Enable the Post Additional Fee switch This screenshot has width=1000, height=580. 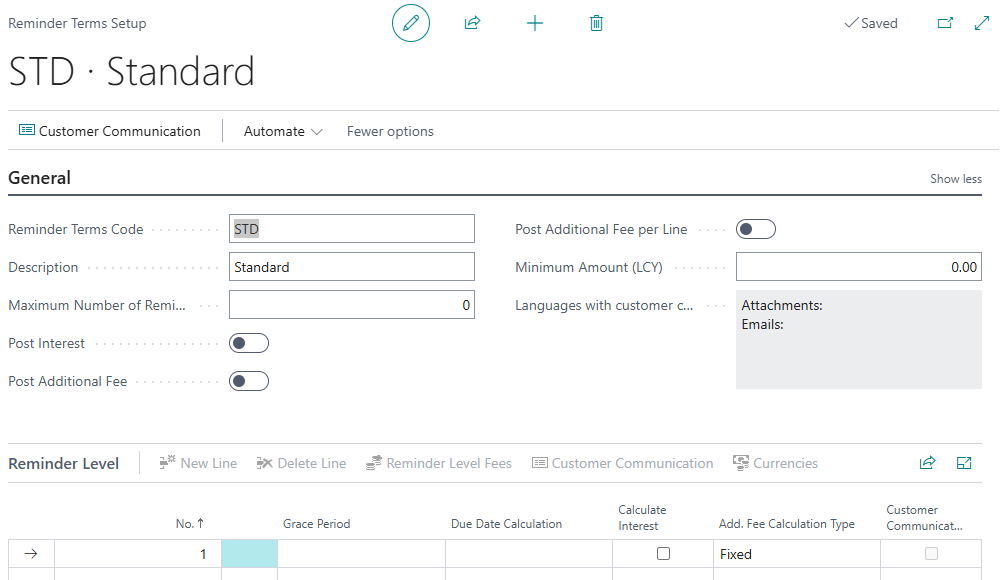pos(249,381)
